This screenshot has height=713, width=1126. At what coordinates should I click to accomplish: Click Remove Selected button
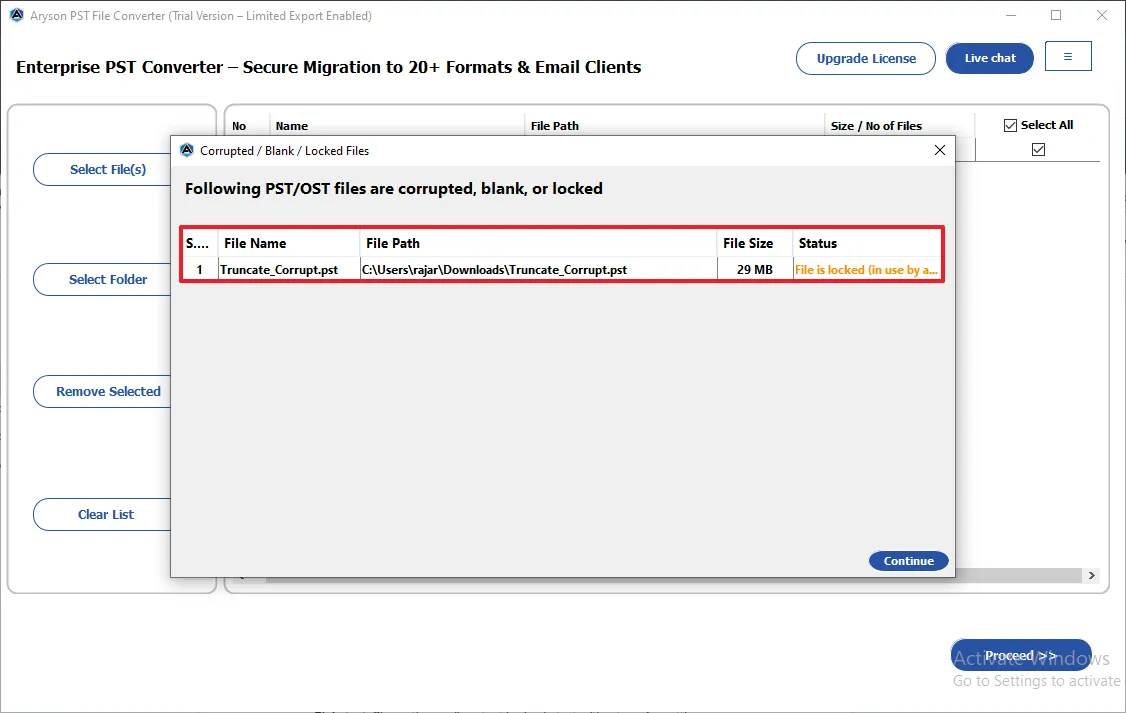coord(102,391)
